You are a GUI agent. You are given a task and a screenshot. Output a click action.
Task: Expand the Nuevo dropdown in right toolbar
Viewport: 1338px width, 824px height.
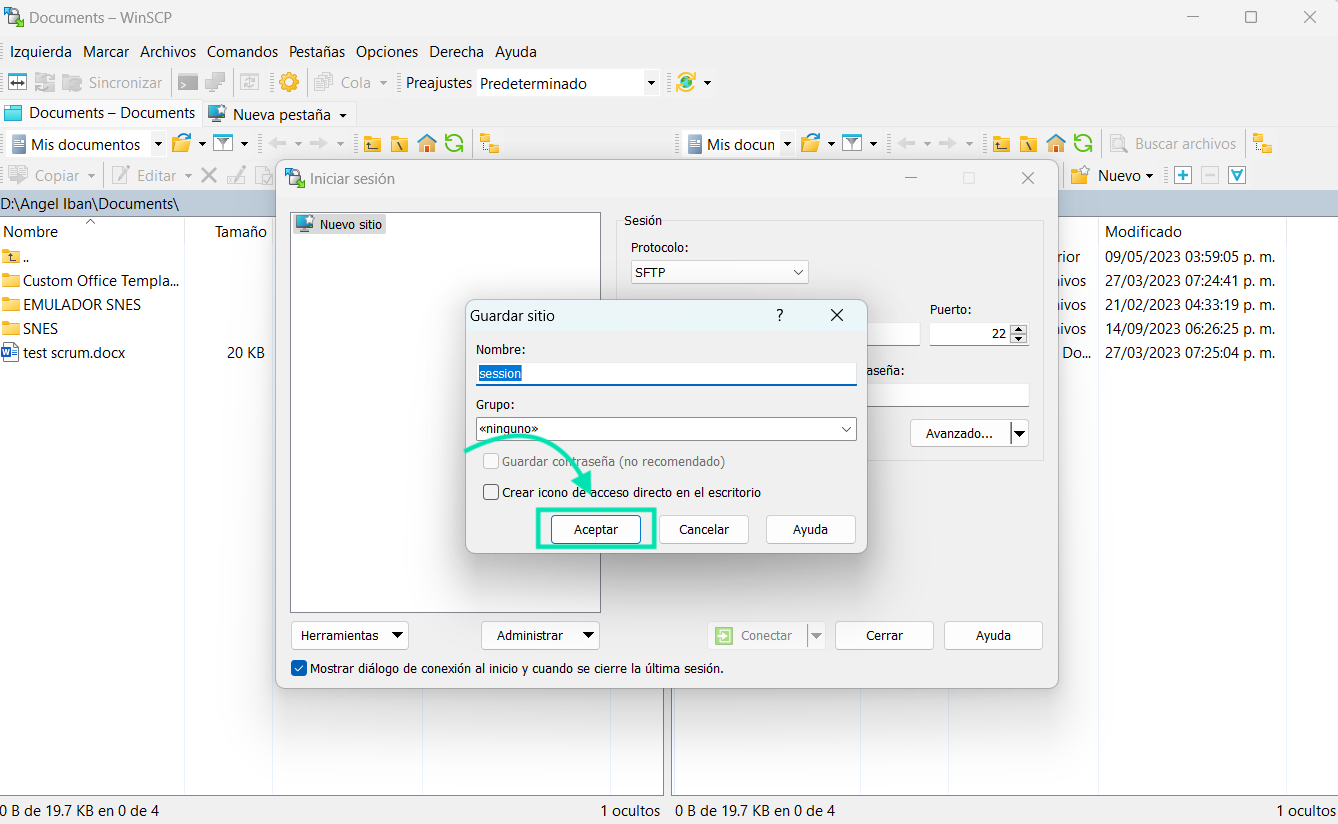click(1150, 176)
